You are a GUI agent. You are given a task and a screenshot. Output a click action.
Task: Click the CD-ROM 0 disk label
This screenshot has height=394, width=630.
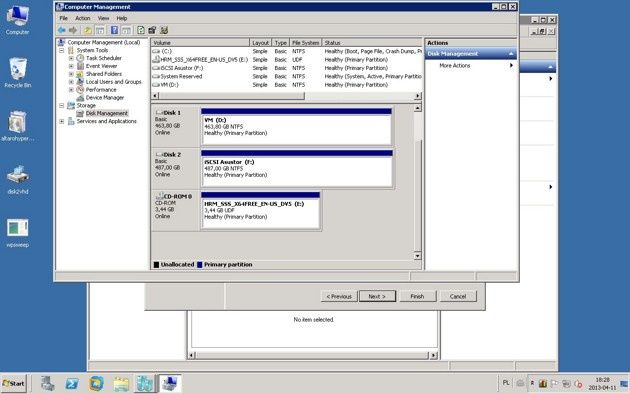click(175, 209)
